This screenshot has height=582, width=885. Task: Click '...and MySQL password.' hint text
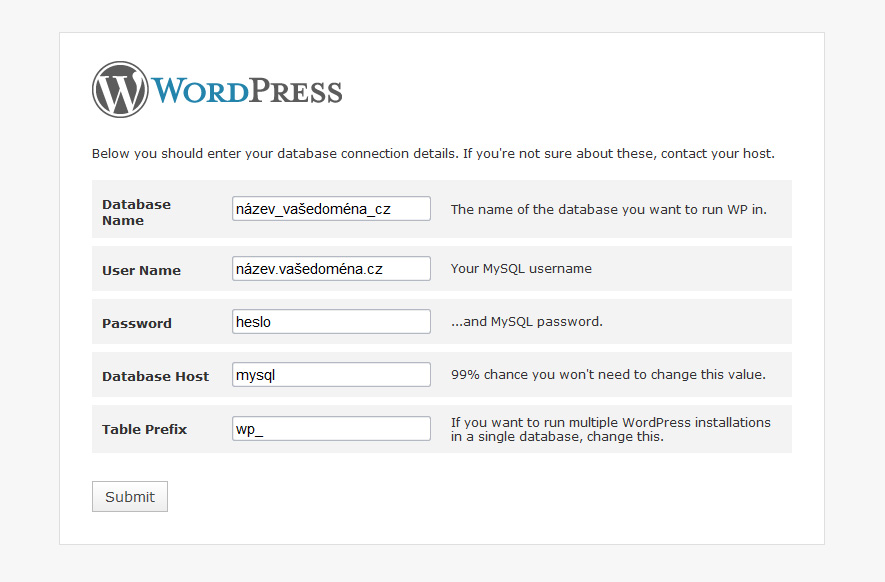coord(527,322)
